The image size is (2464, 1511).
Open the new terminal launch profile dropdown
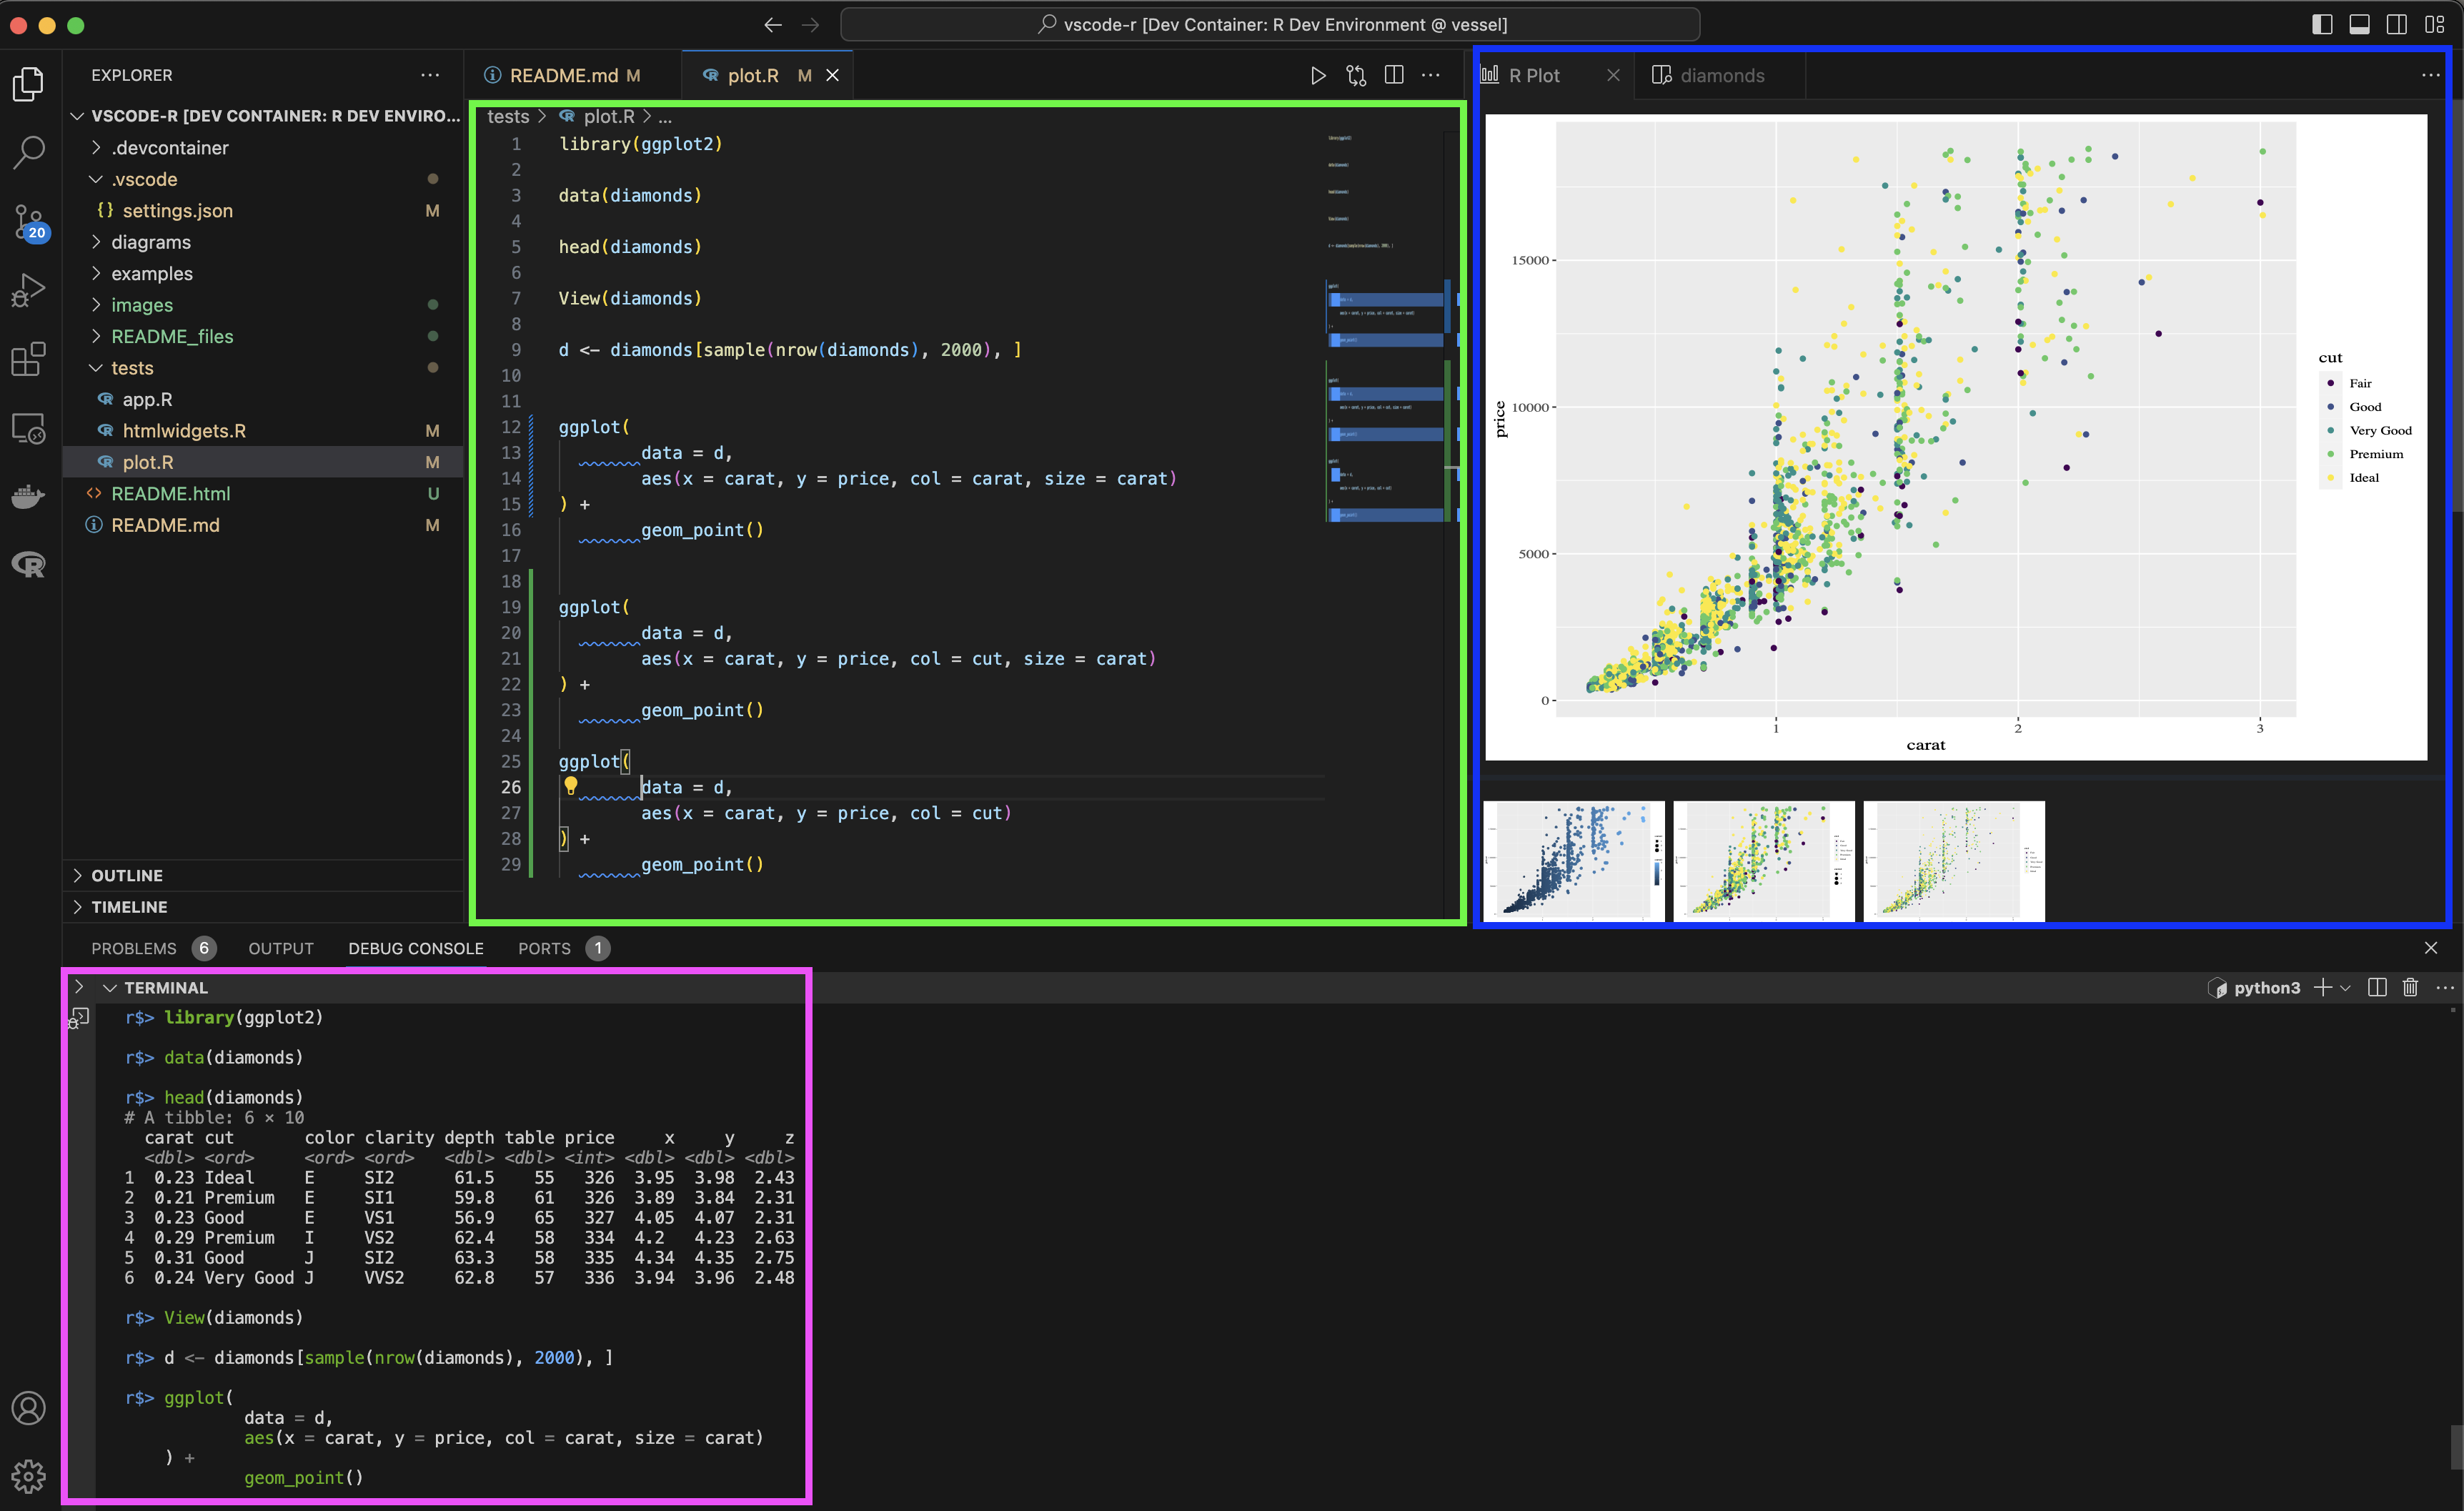pos(2346,988)
